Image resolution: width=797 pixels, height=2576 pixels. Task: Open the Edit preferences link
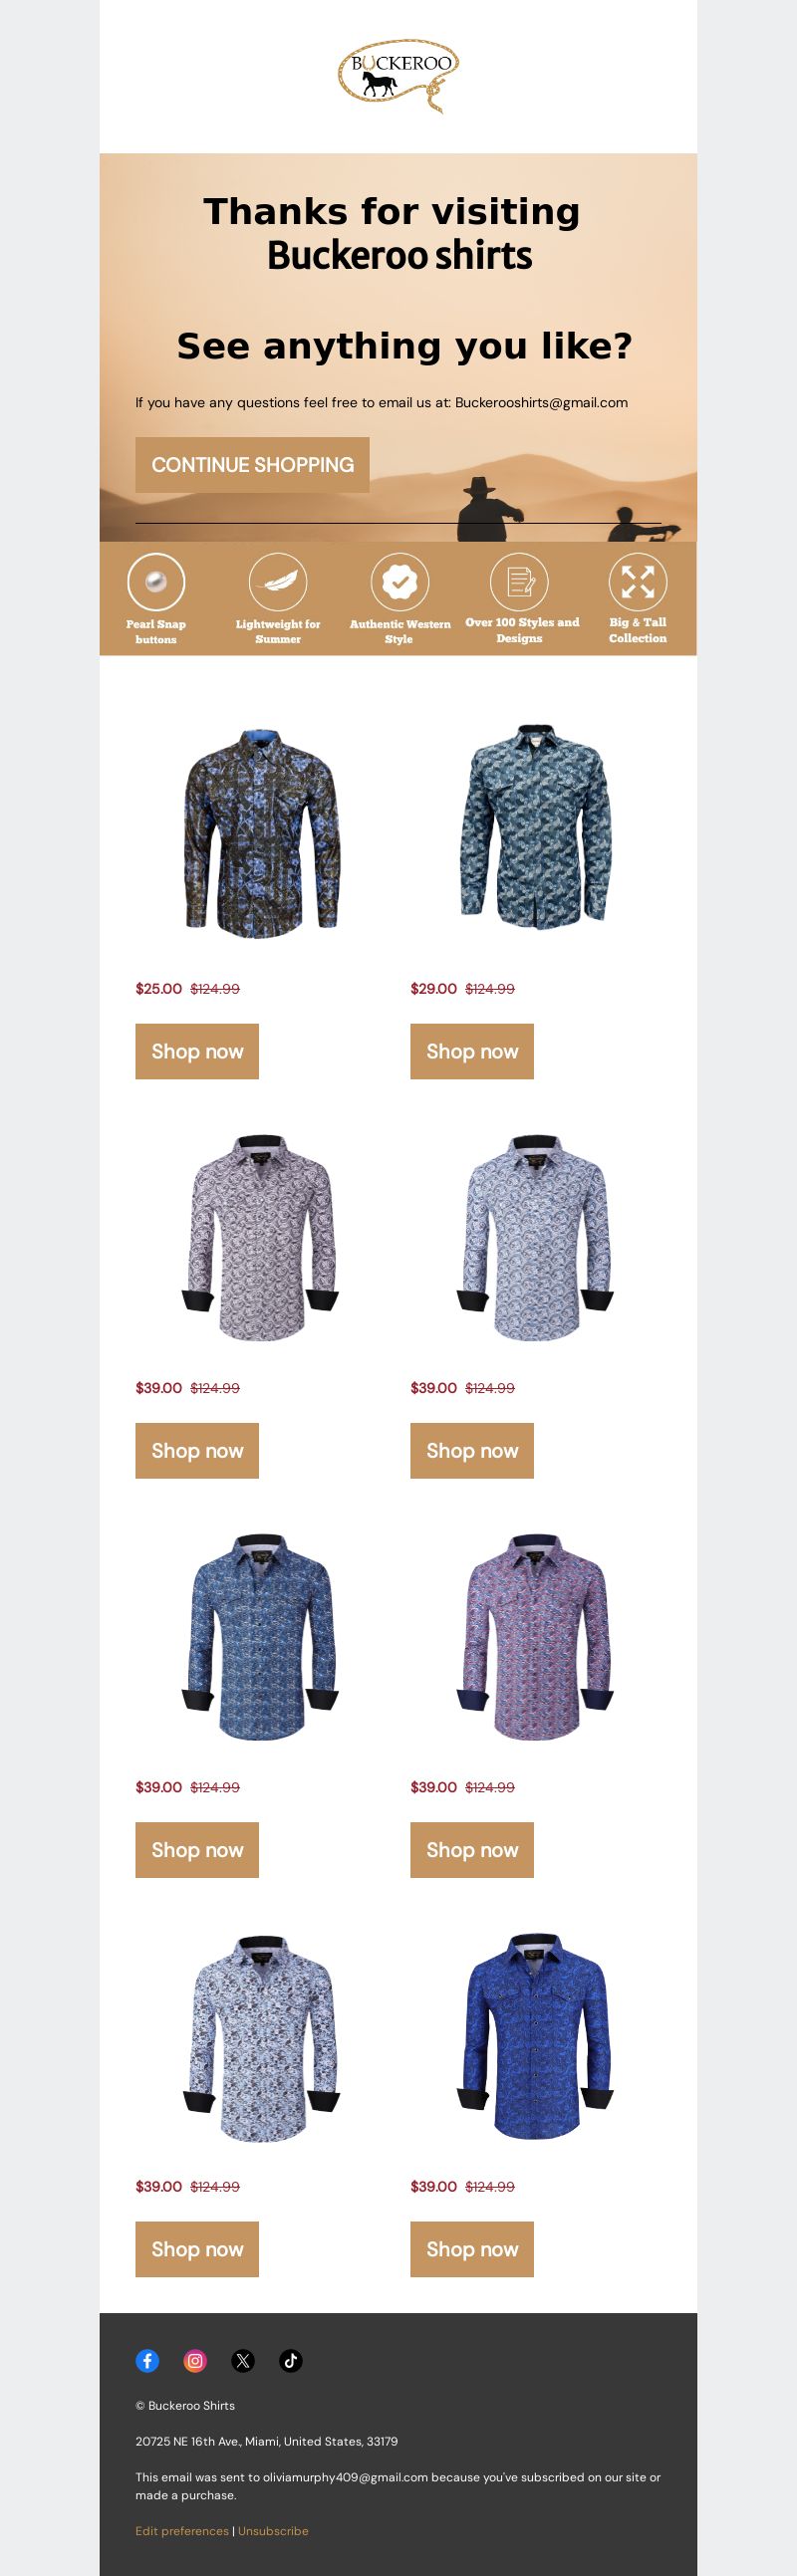point(182,2530)
